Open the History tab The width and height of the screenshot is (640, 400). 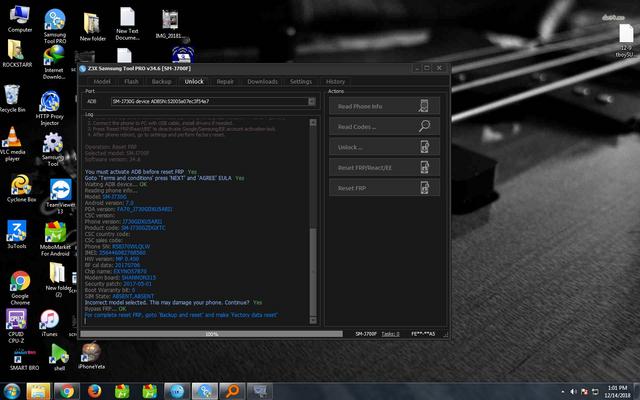pyautogui.click(x=336, y=82)
